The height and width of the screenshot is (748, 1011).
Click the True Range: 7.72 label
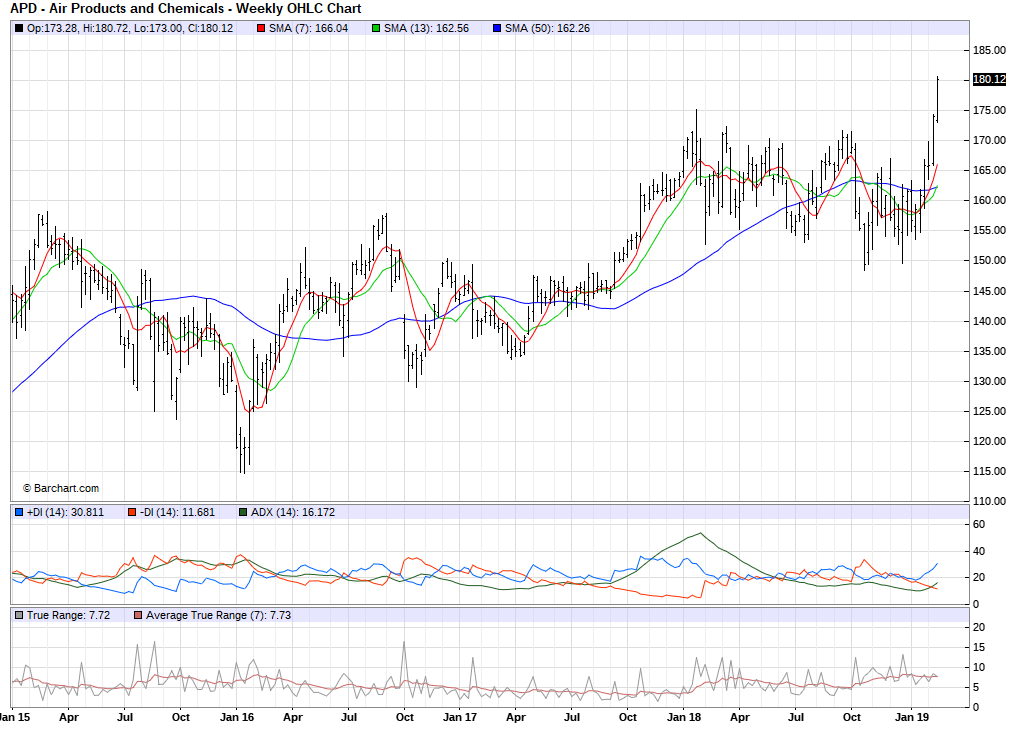click(68, 615)
